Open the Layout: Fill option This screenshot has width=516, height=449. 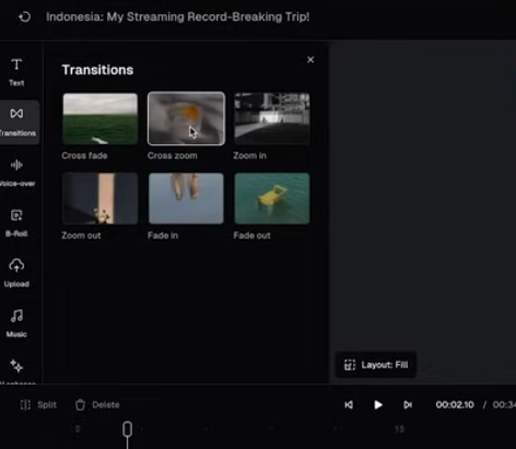[x=376, y=365]
